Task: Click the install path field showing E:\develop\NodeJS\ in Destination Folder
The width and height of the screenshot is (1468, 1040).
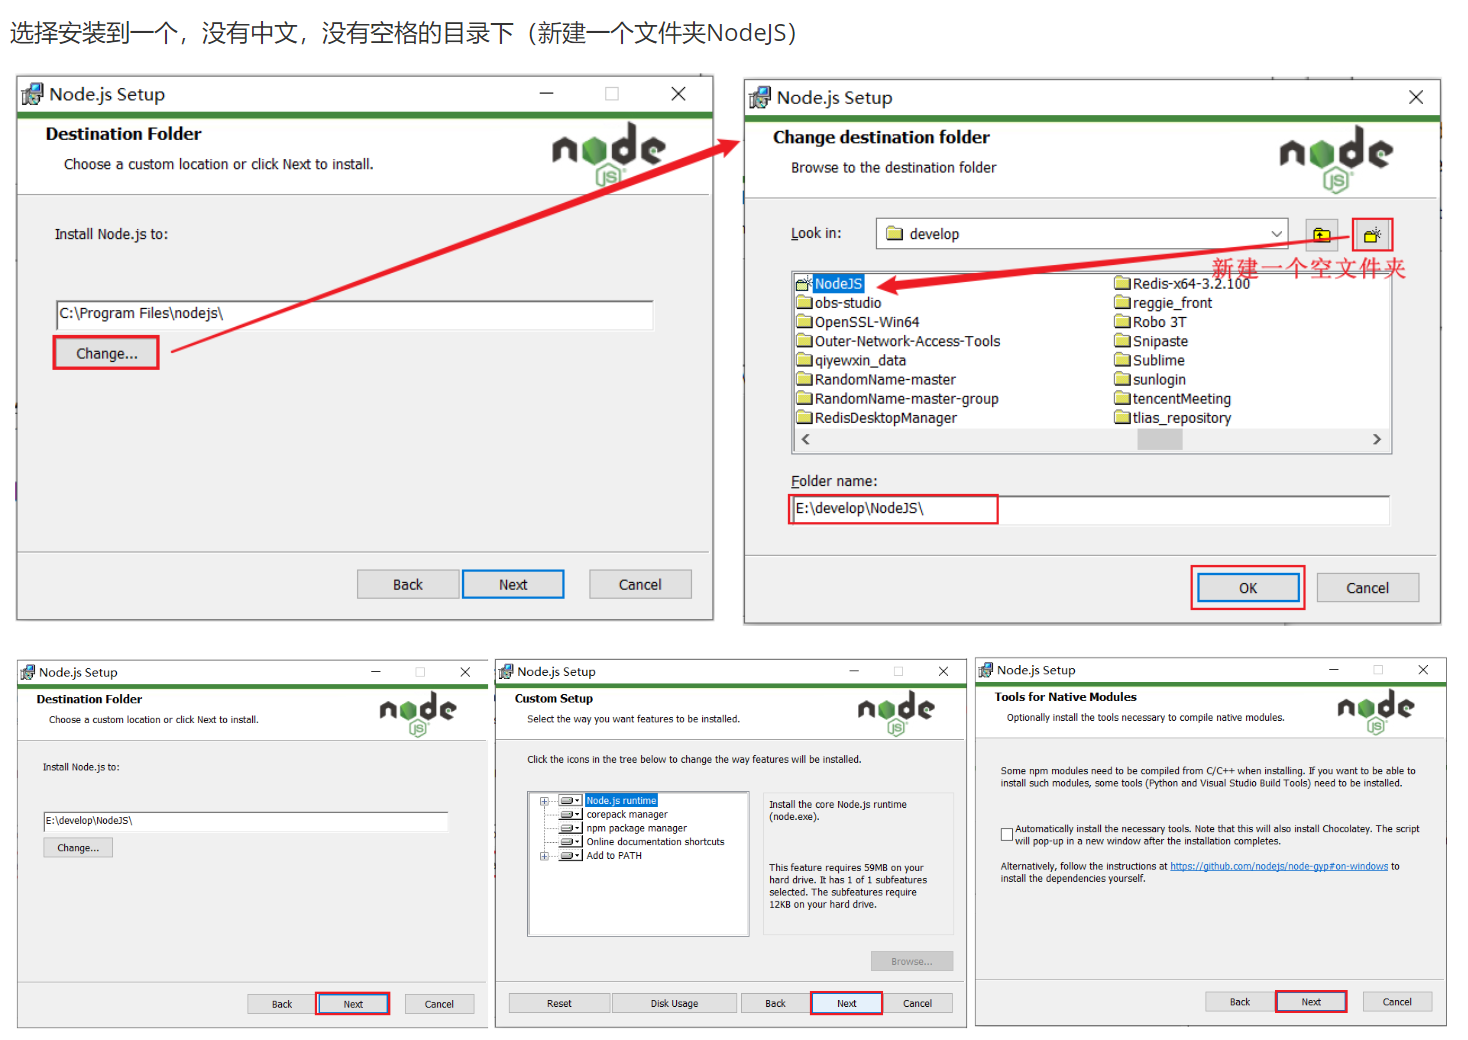Action: pyautogui.click(x=246, y=821)
